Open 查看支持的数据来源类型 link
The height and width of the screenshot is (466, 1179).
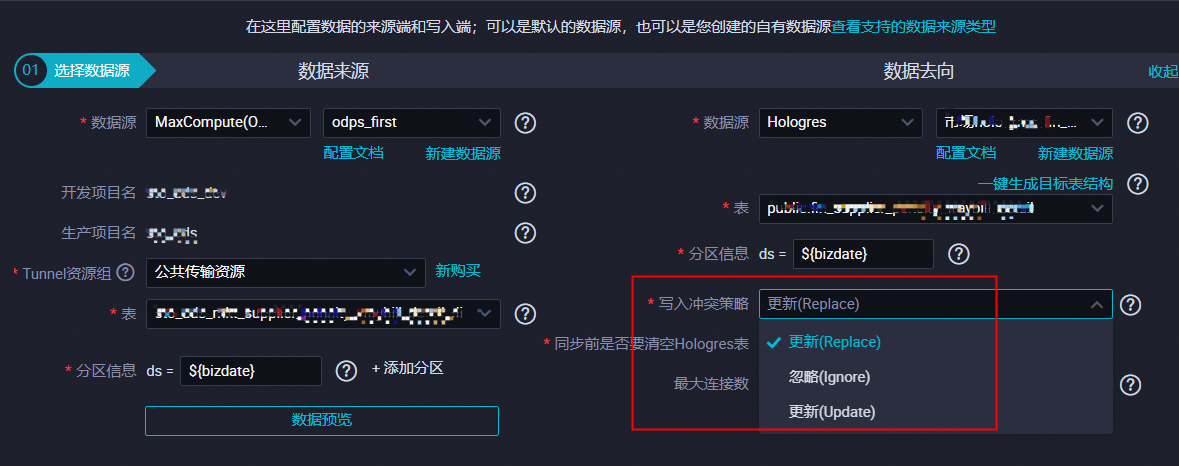point(914,27)
